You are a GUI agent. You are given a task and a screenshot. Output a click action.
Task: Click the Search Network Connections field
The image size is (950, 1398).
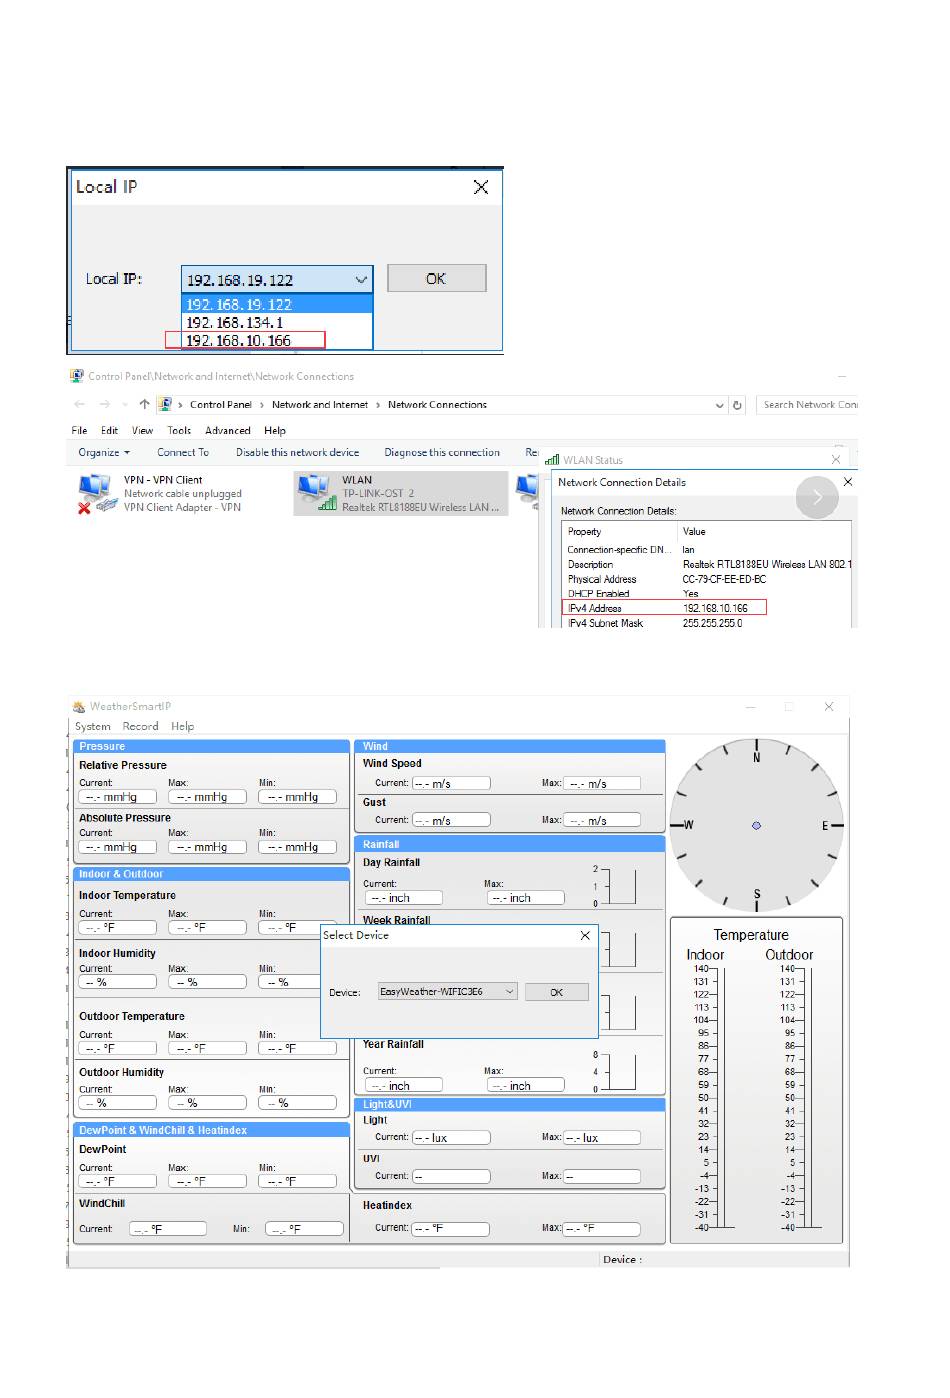[808, 405]
